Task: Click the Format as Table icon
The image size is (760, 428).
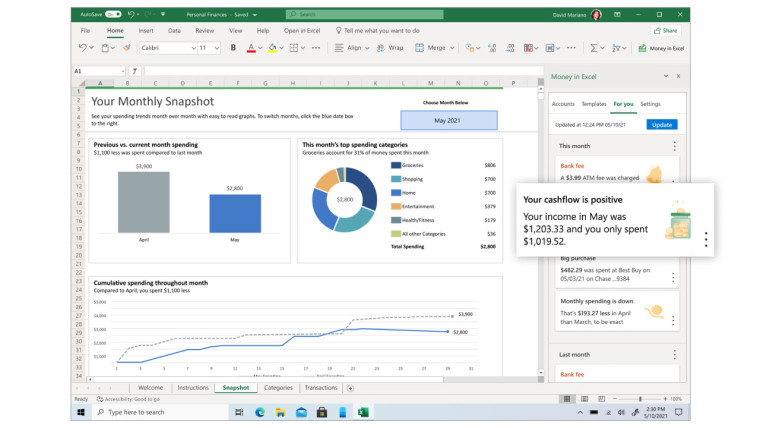Action: click(550, 48)
